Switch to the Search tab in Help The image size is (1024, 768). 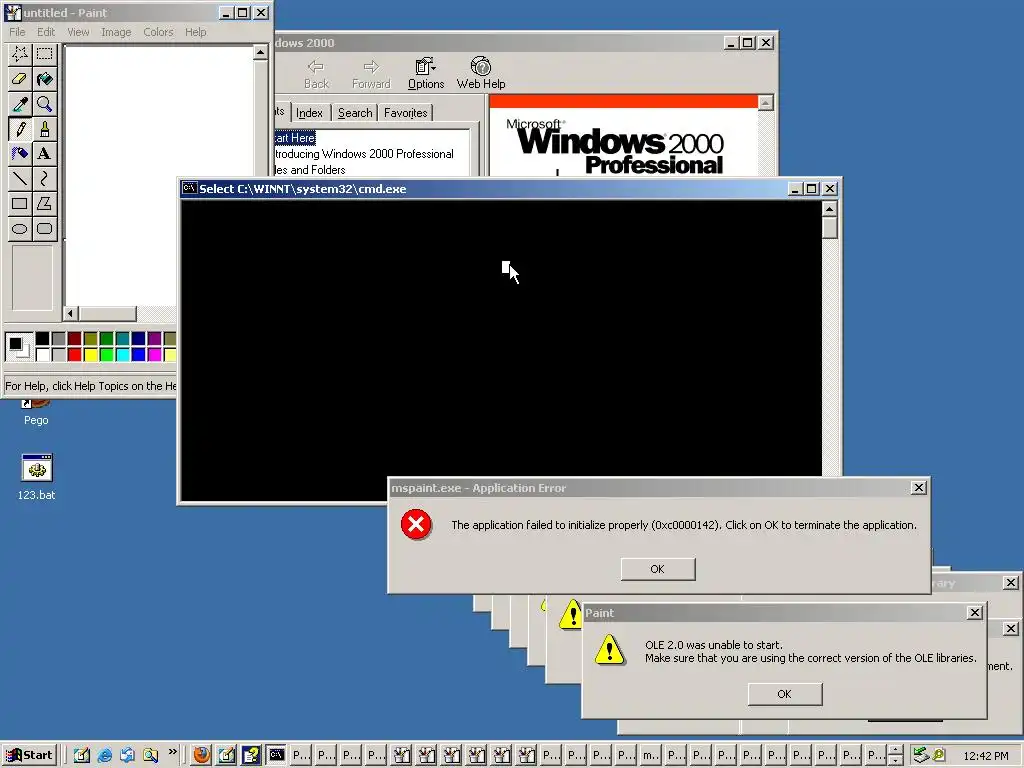pos(355,113)
